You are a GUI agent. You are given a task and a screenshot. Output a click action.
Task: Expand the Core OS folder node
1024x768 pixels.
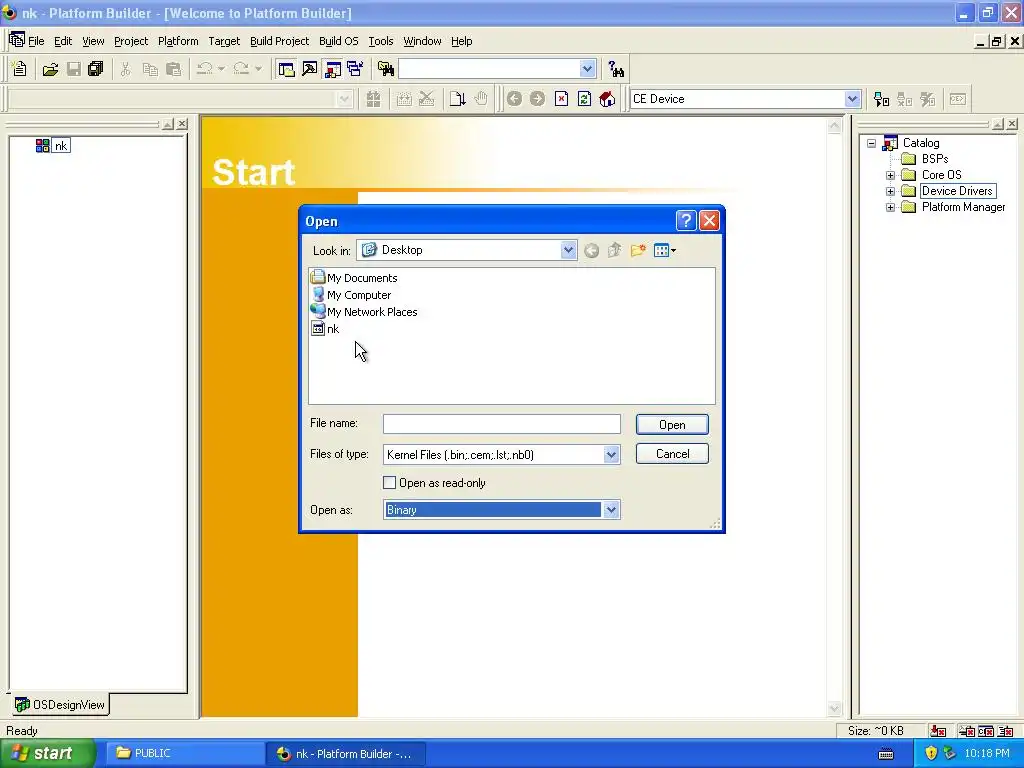(890, 175)
